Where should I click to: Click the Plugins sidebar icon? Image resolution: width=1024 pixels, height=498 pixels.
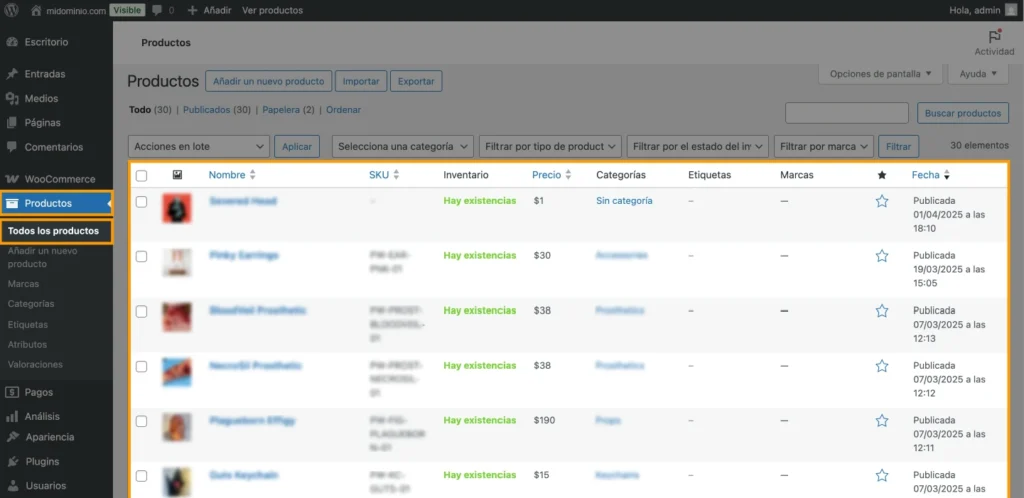[x=12, y=461]
